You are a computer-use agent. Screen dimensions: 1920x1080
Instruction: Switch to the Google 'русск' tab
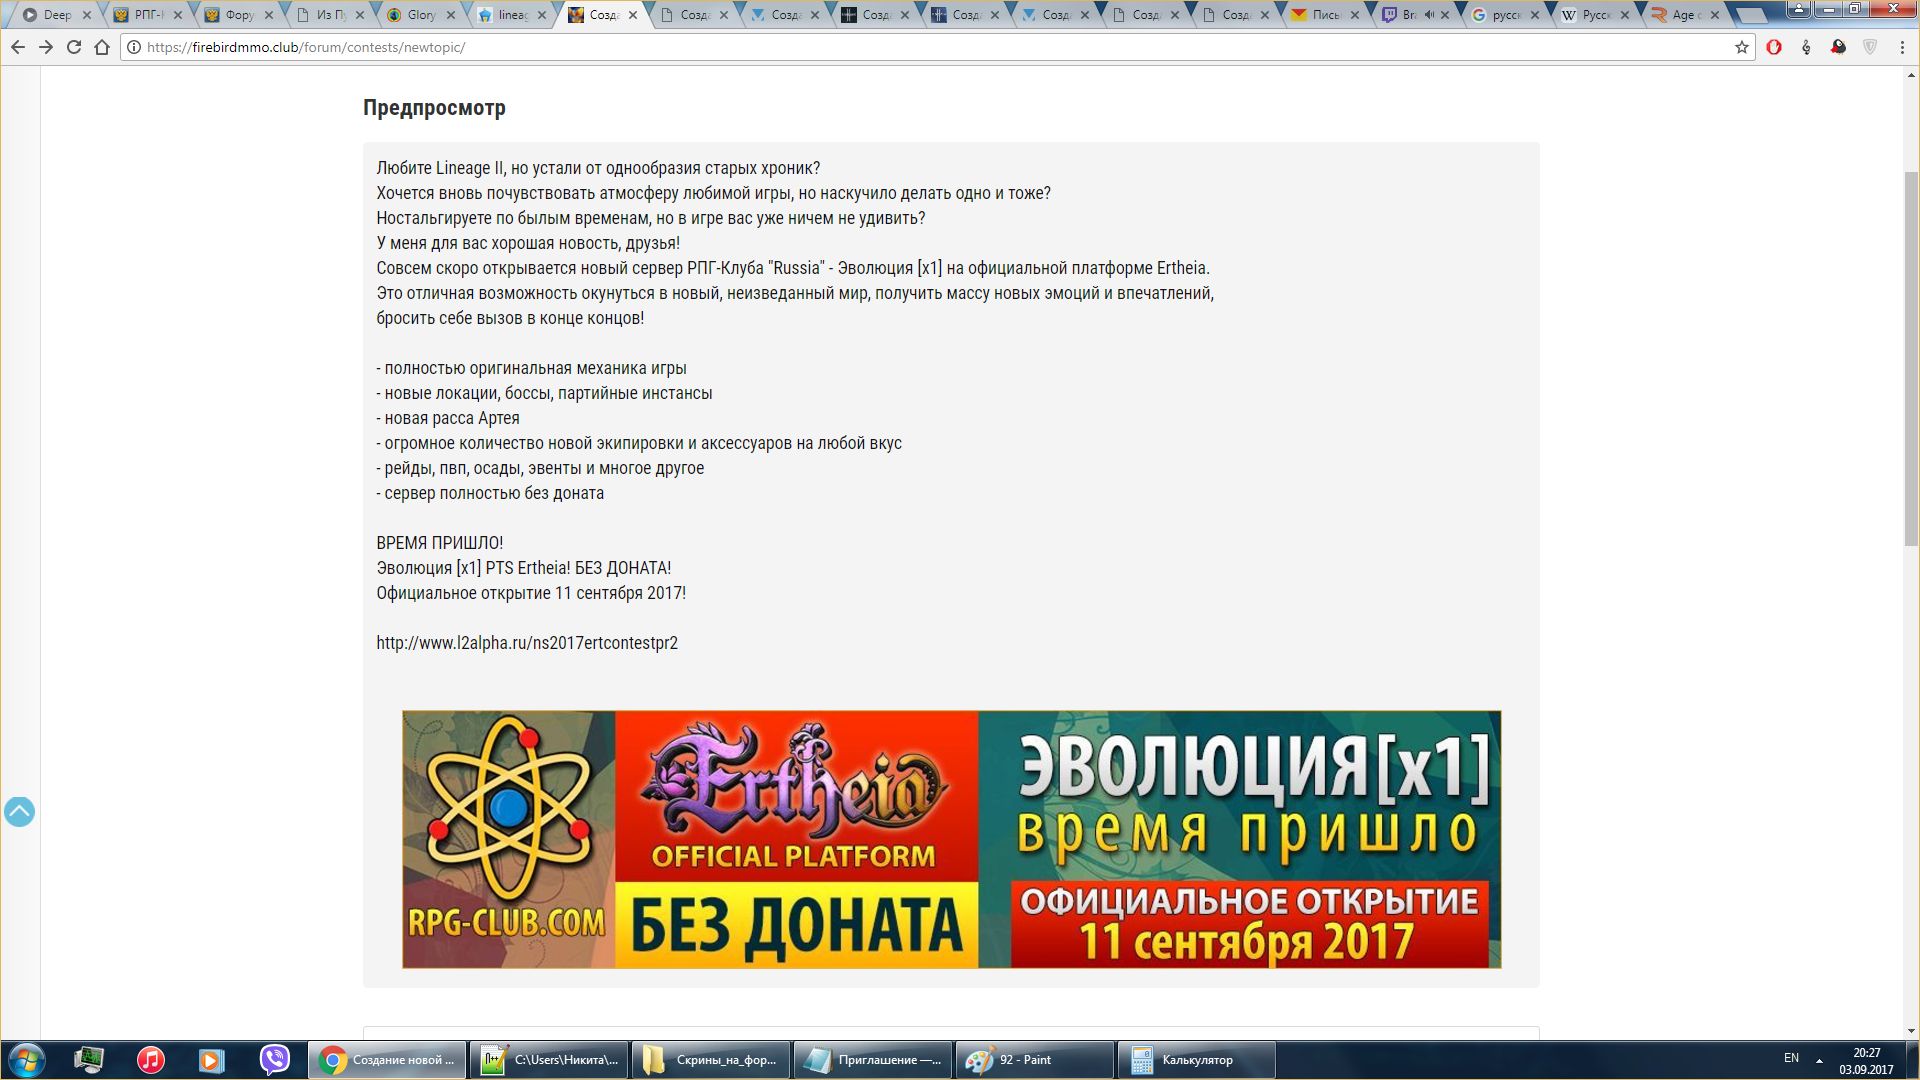point(1506,15)
